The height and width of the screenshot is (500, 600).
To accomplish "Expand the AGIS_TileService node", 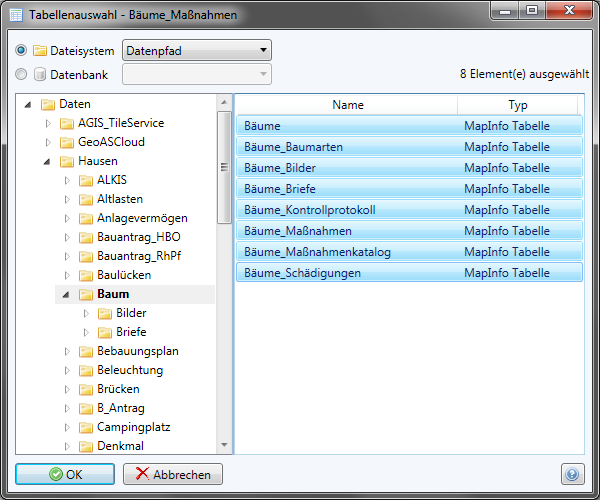I will [x=48, y=123].
